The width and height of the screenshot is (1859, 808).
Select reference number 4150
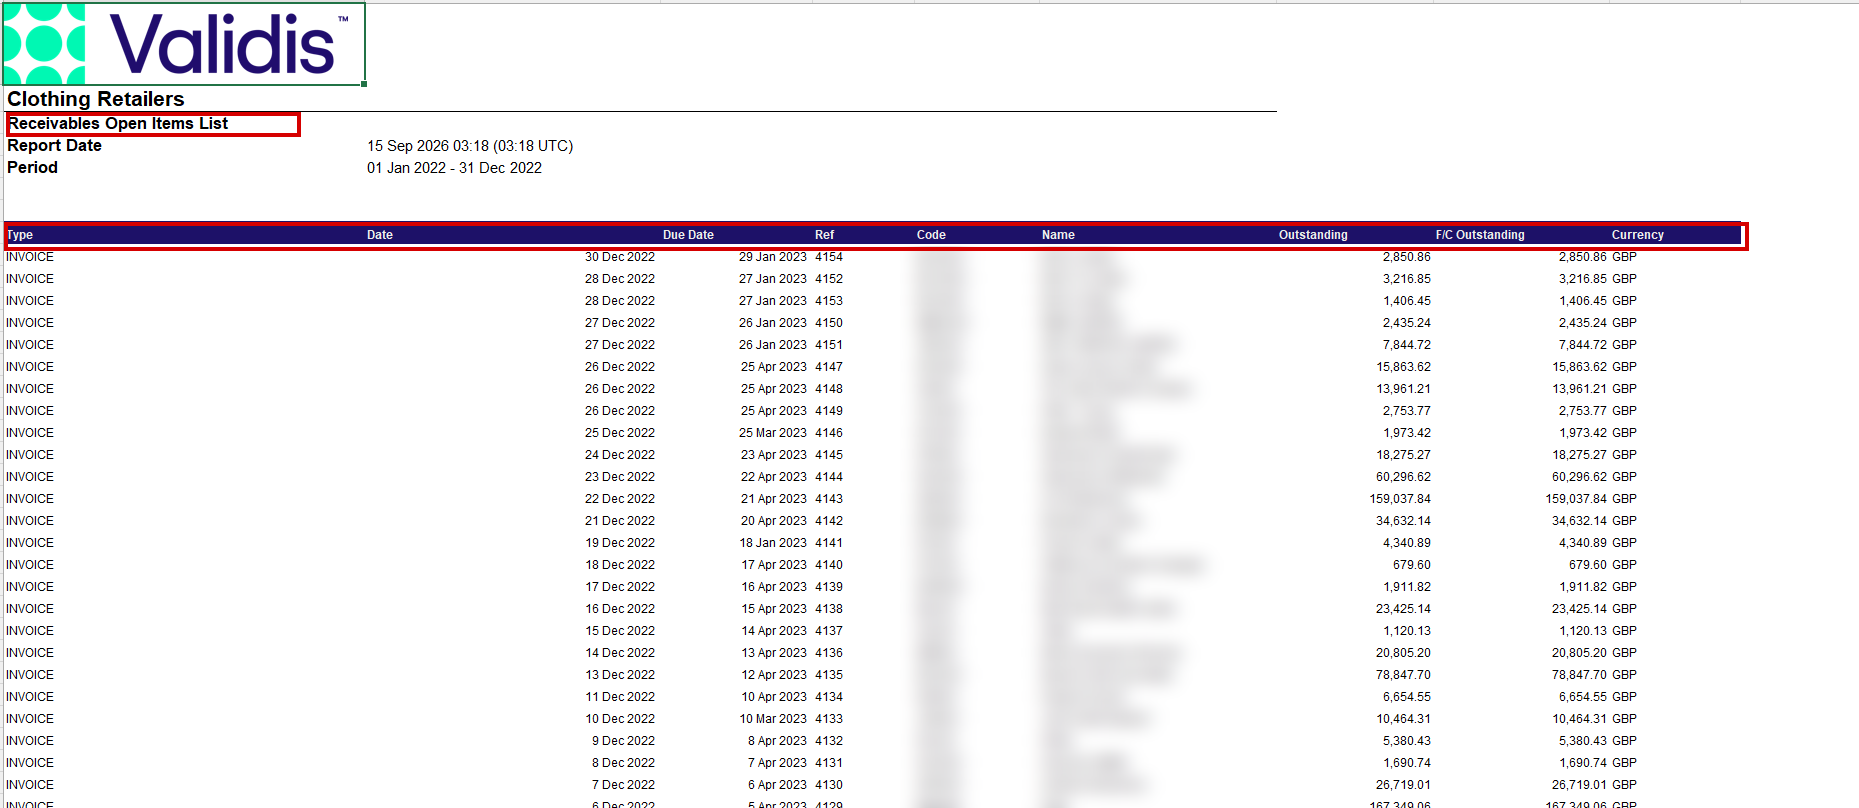point(829,323)
